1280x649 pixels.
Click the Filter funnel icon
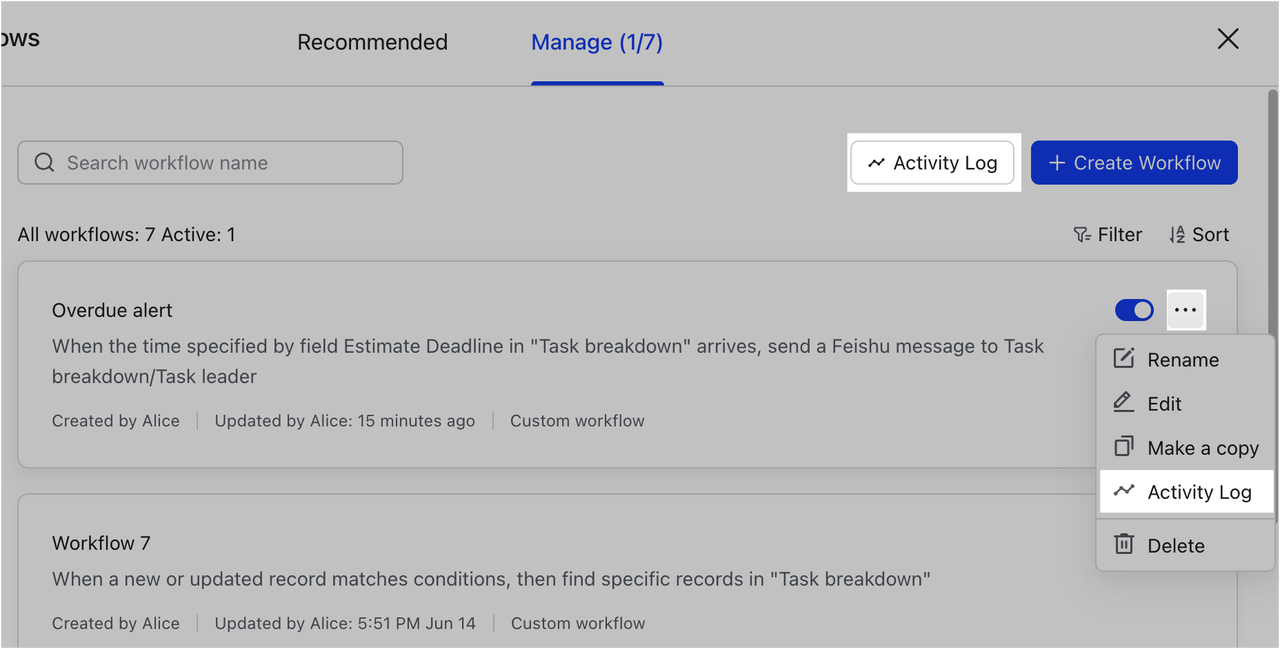[x=1081, y=234]
